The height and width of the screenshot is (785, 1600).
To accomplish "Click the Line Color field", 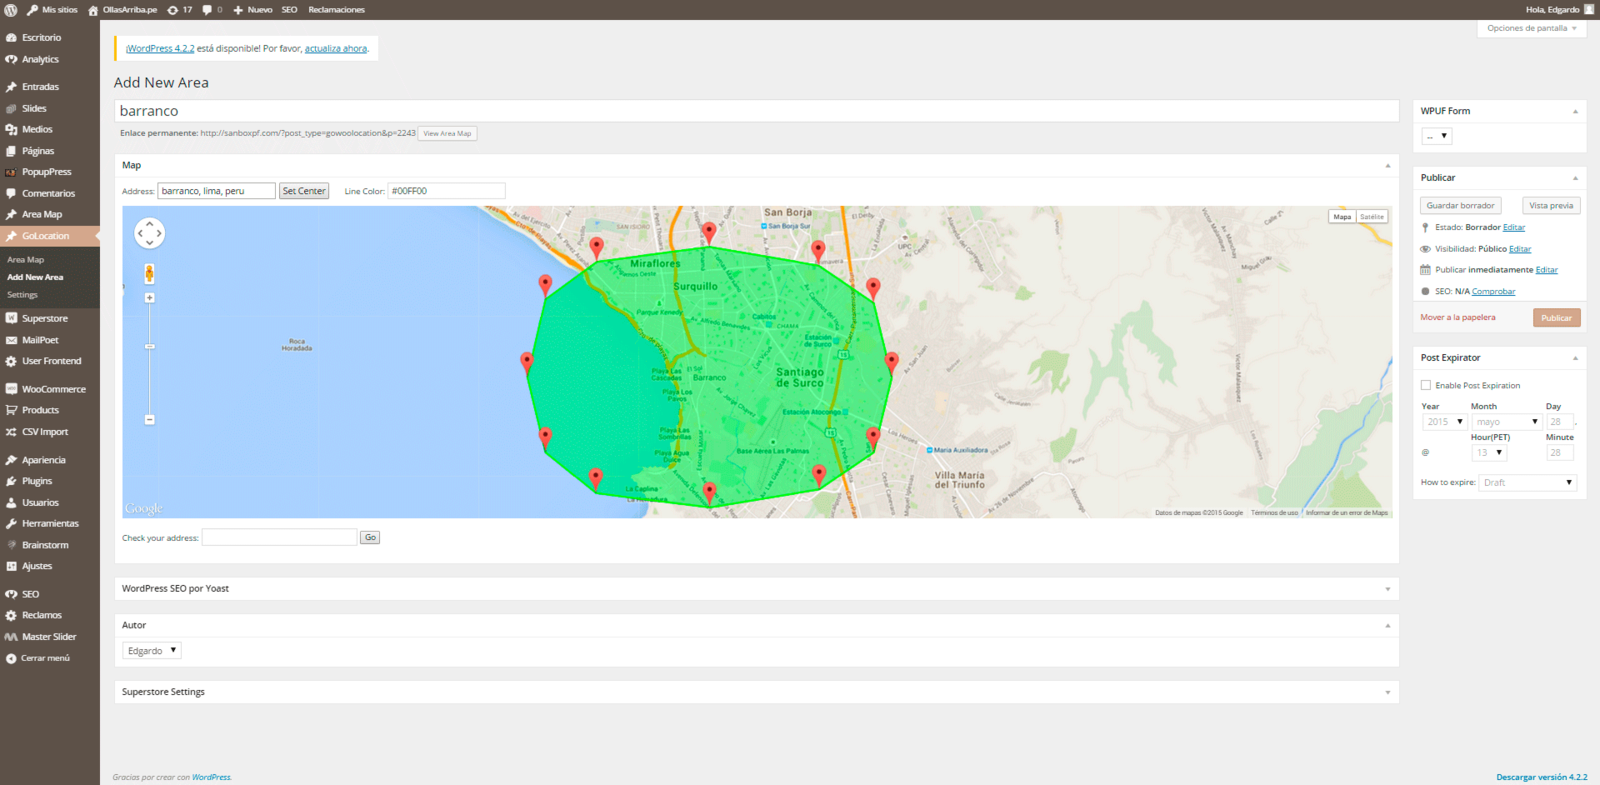I will click(446, 191).
